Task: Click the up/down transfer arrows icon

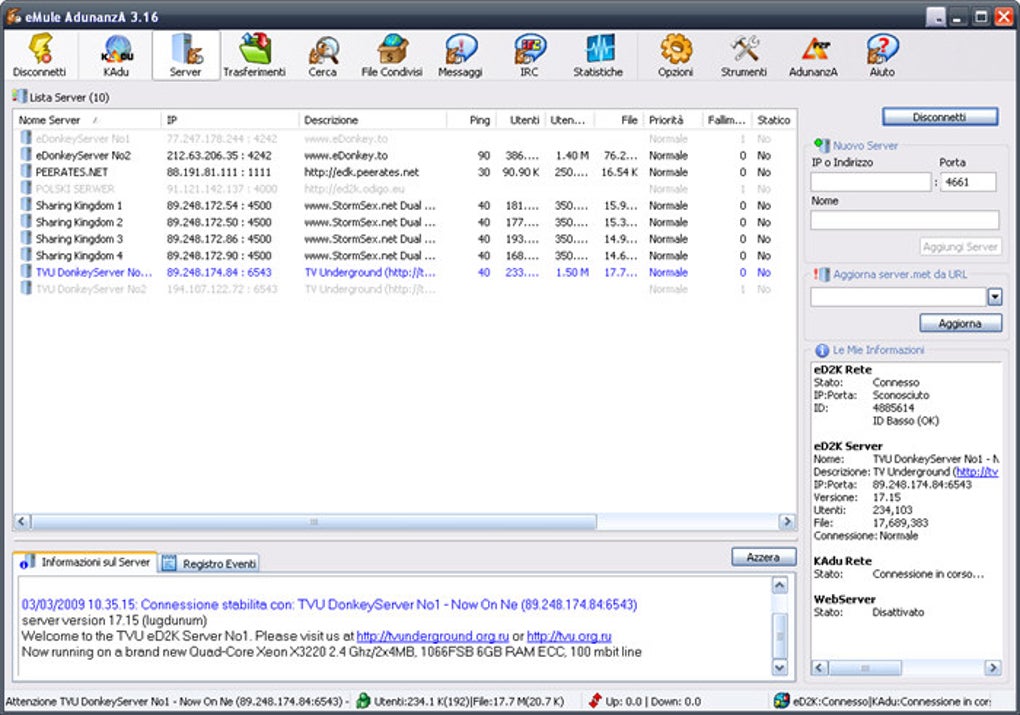Action: 595,701
